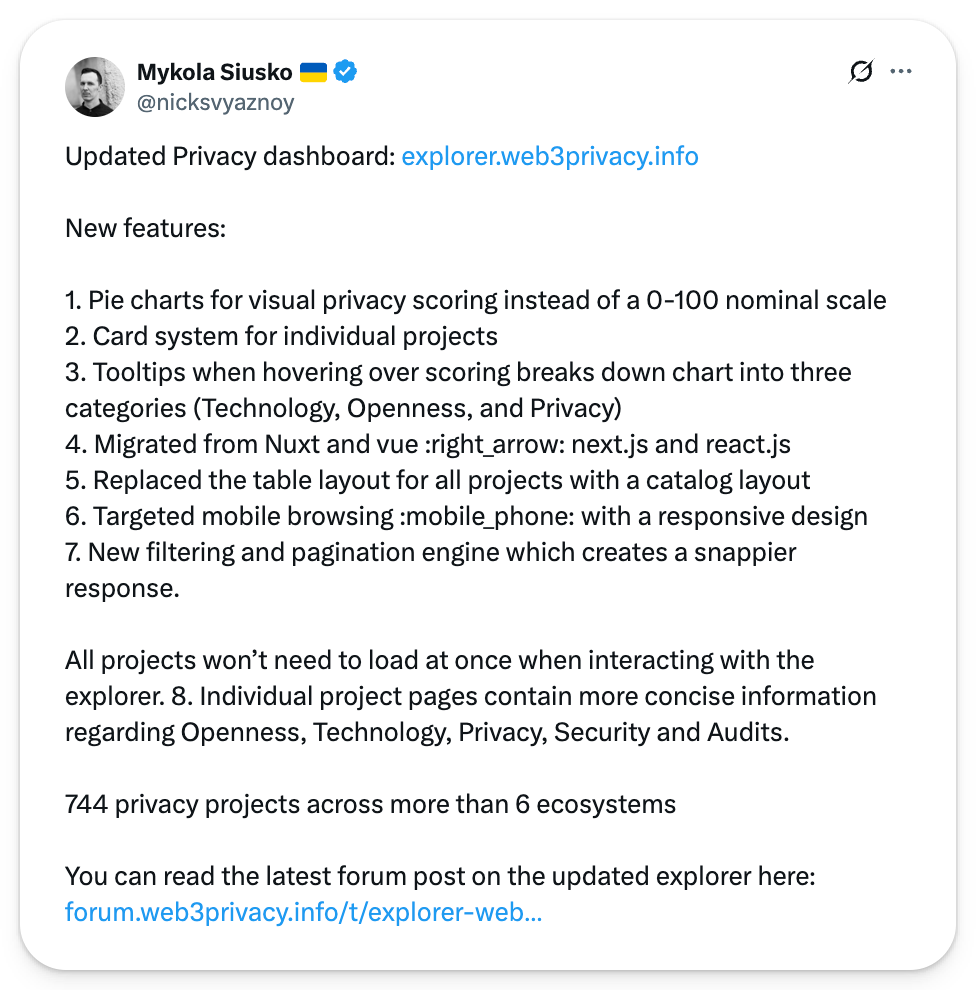
Task: Click the "Updated Privacy dashboard:" text
Action: click(230, 157)
